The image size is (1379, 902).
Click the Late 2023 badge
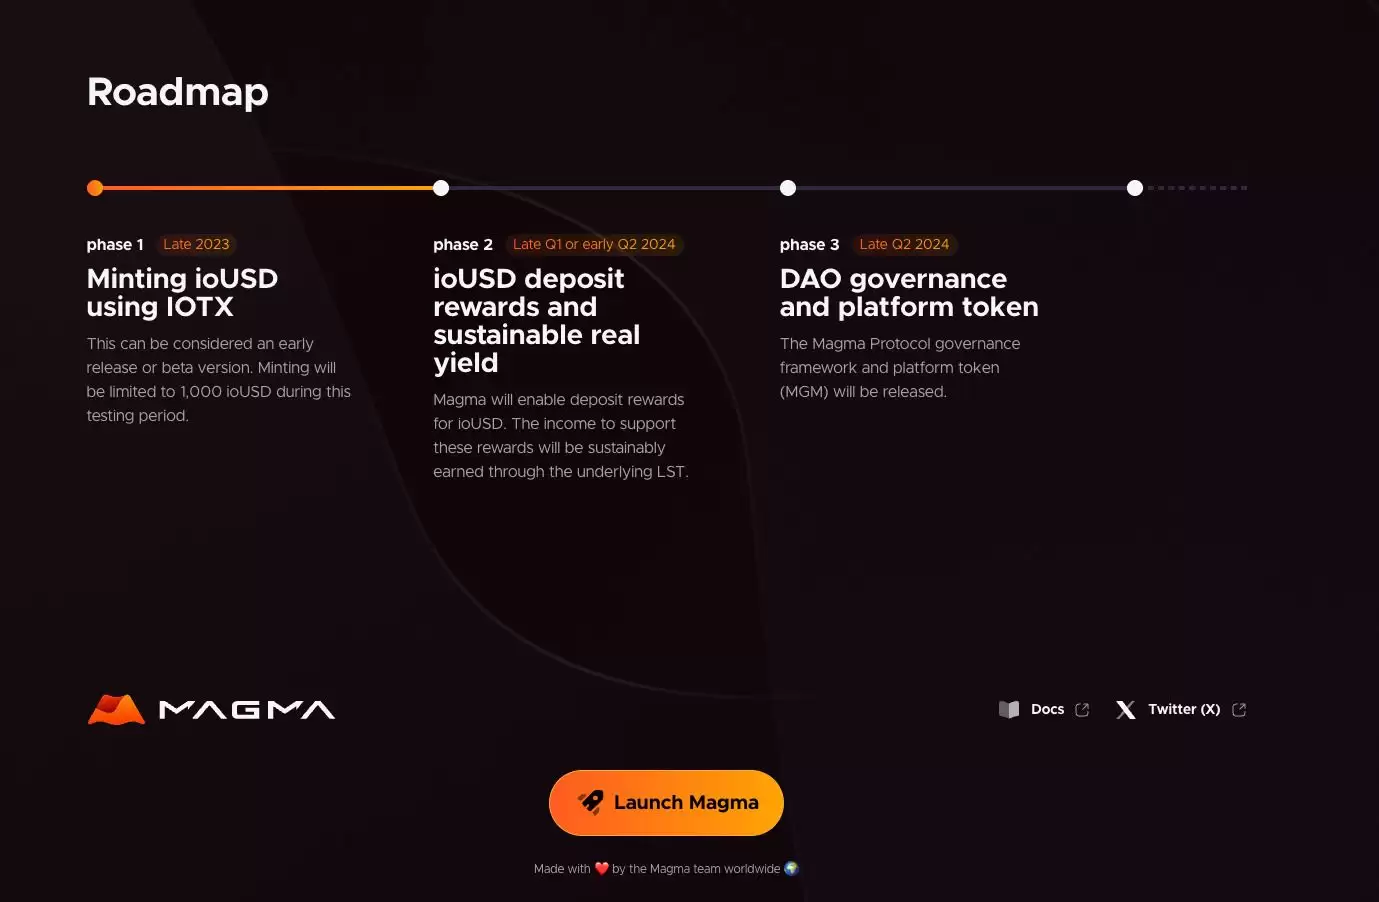click(x=196, y=244)
